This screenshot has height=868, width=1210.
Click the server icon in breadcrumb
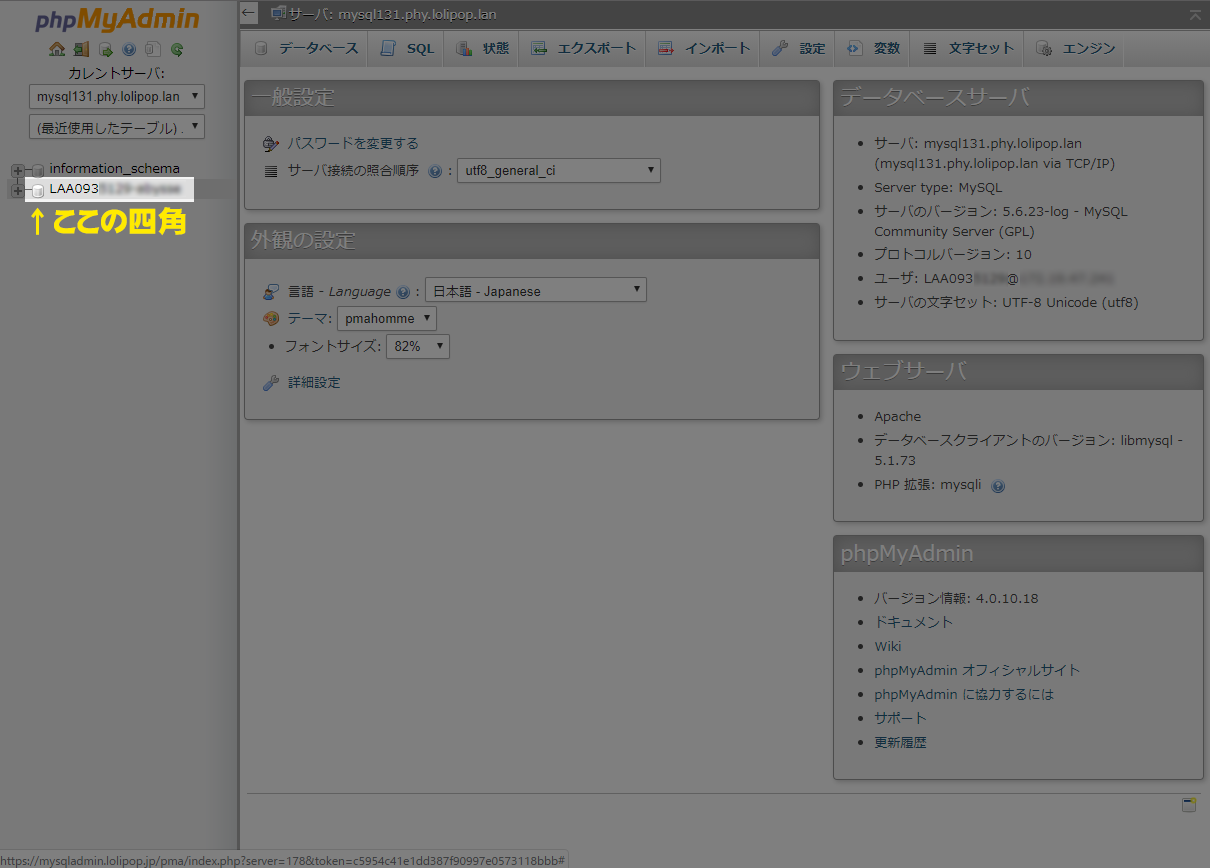[279, 14]
